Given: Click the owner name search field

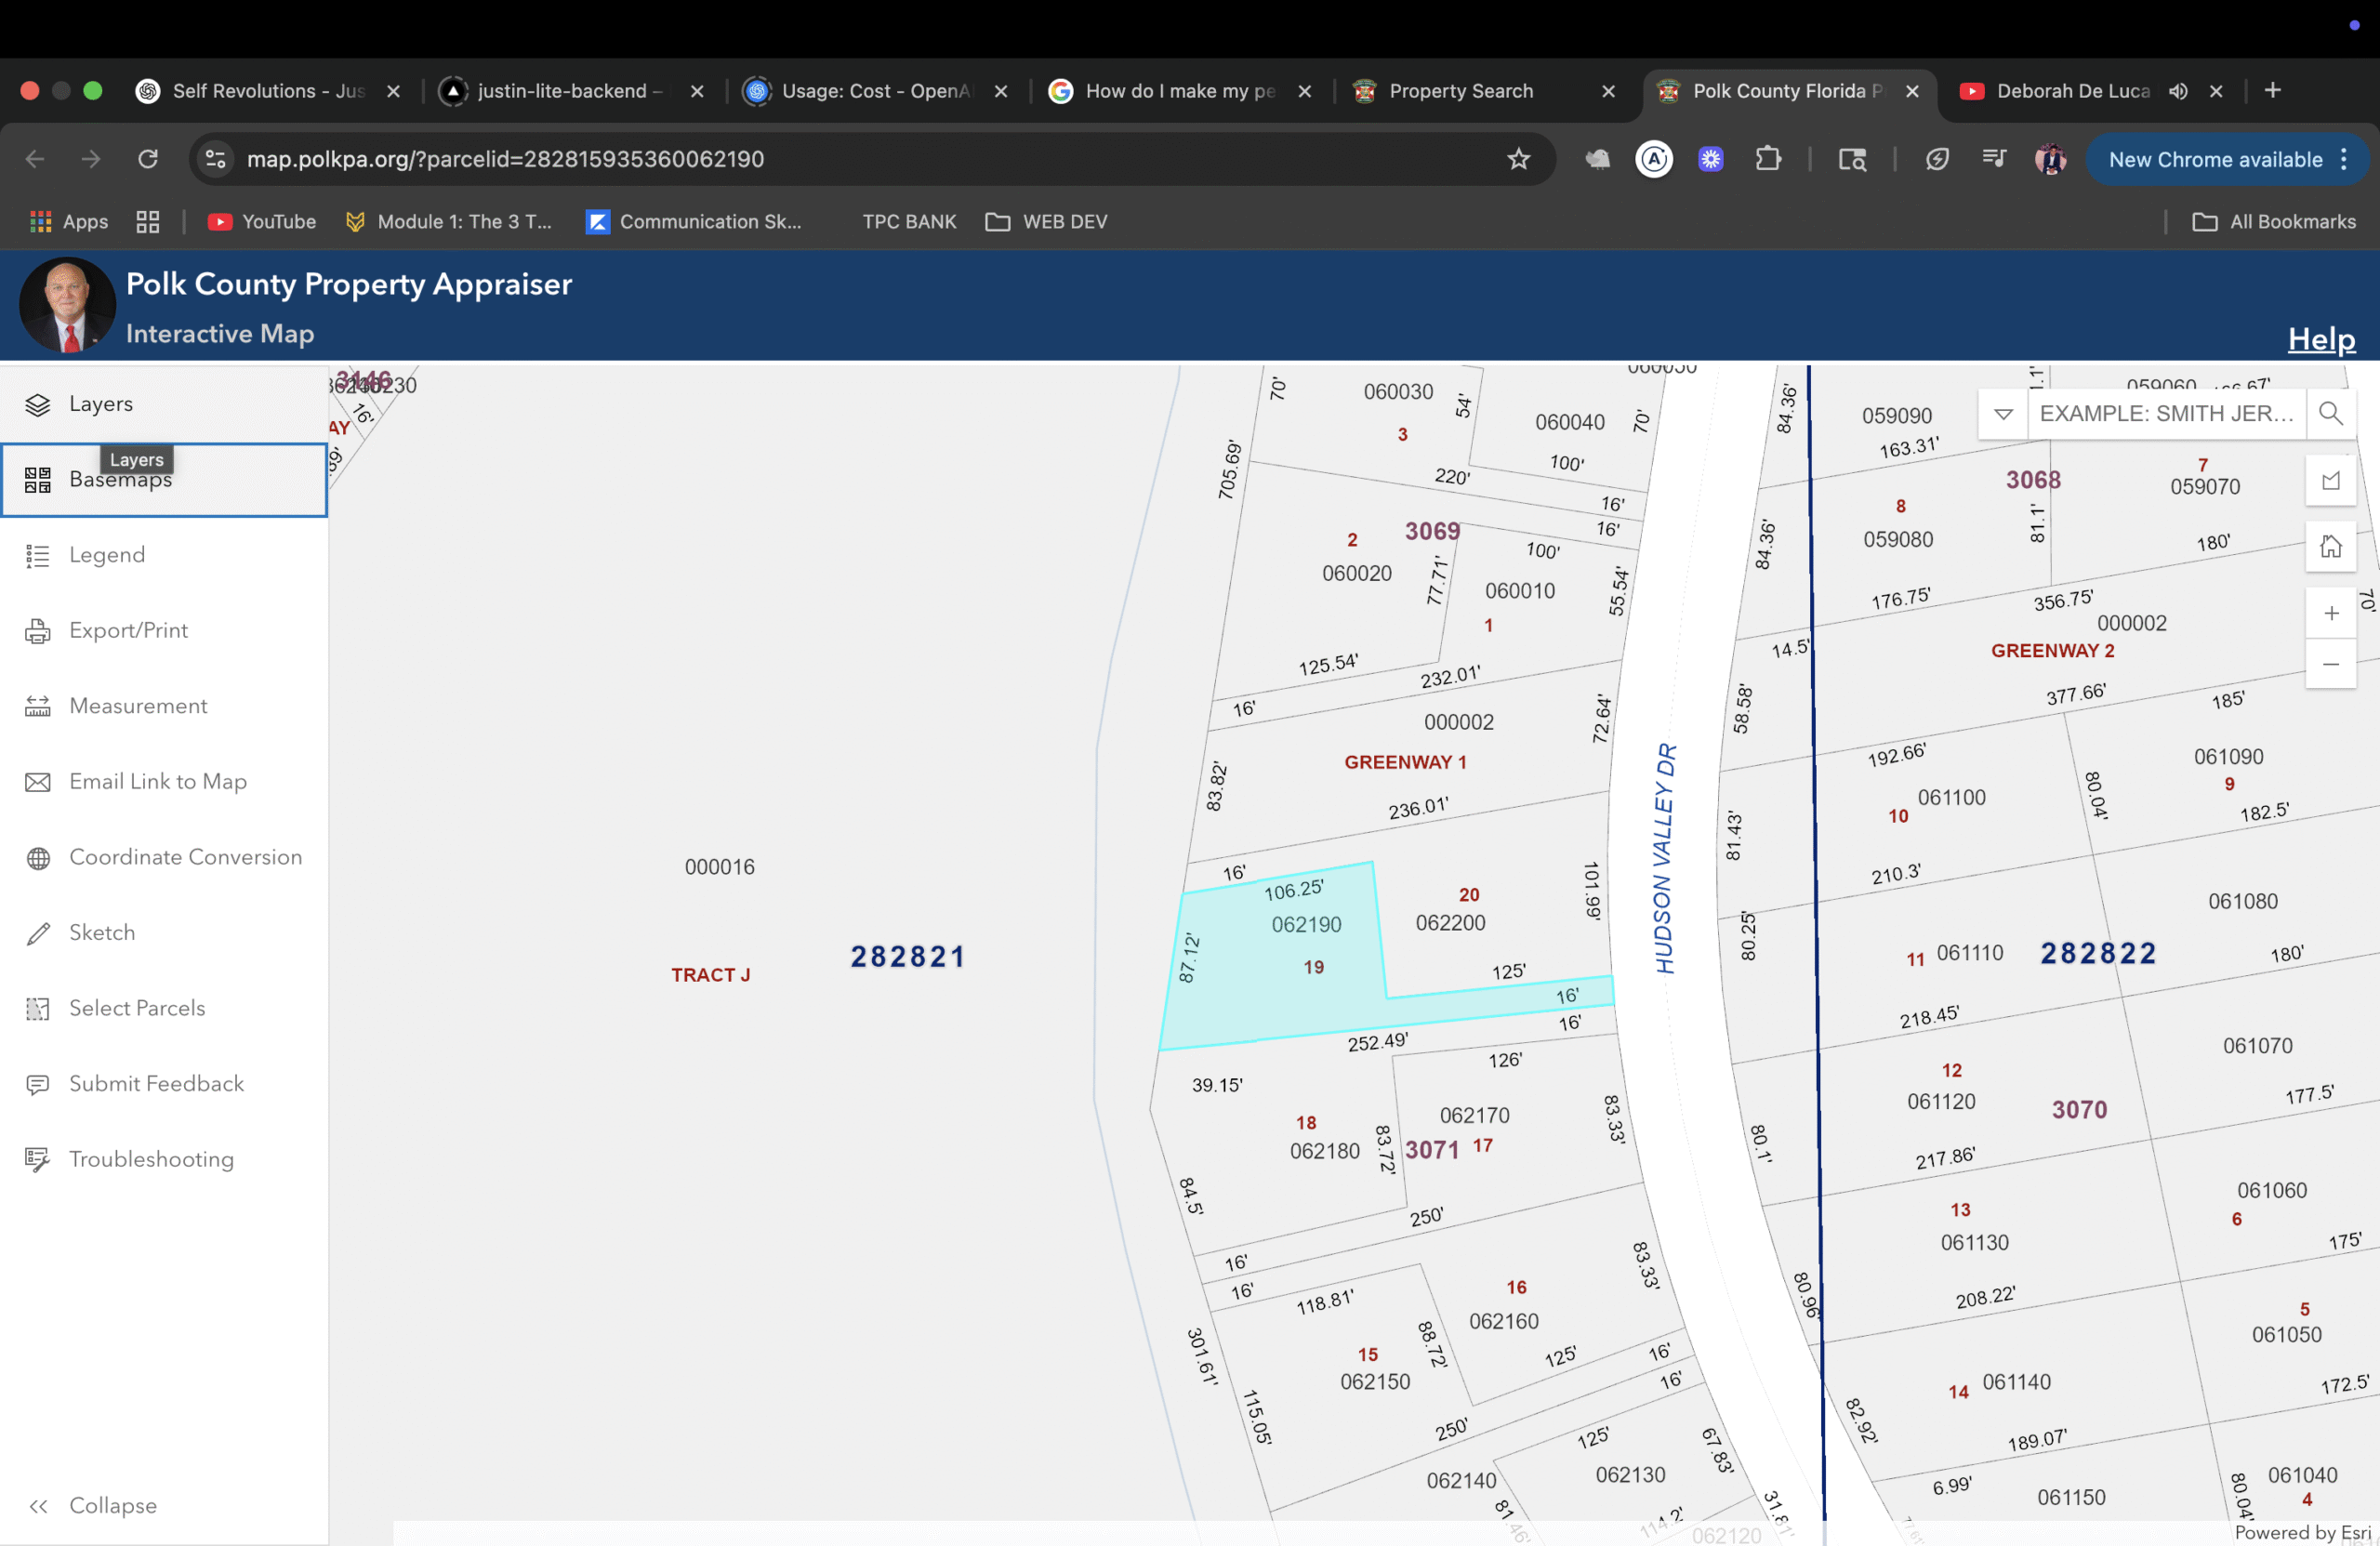Looking at the screenshot, I should (x=2165, y=413).
